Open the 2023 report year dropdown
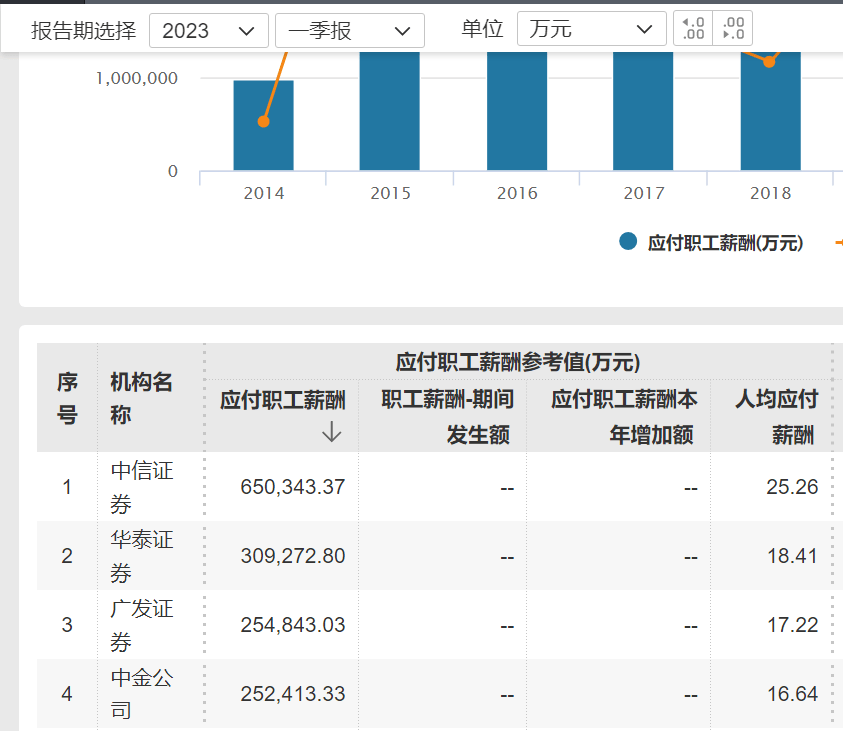Image resolution: width=843 pixels, height=731 pixels. tap(209, 30)
